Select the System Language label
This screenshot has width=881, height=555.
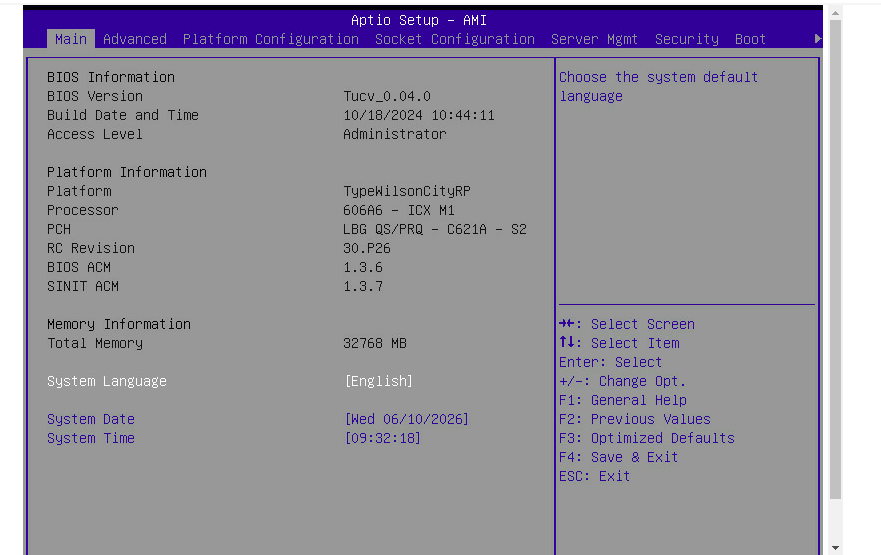(x=107, y=381)
